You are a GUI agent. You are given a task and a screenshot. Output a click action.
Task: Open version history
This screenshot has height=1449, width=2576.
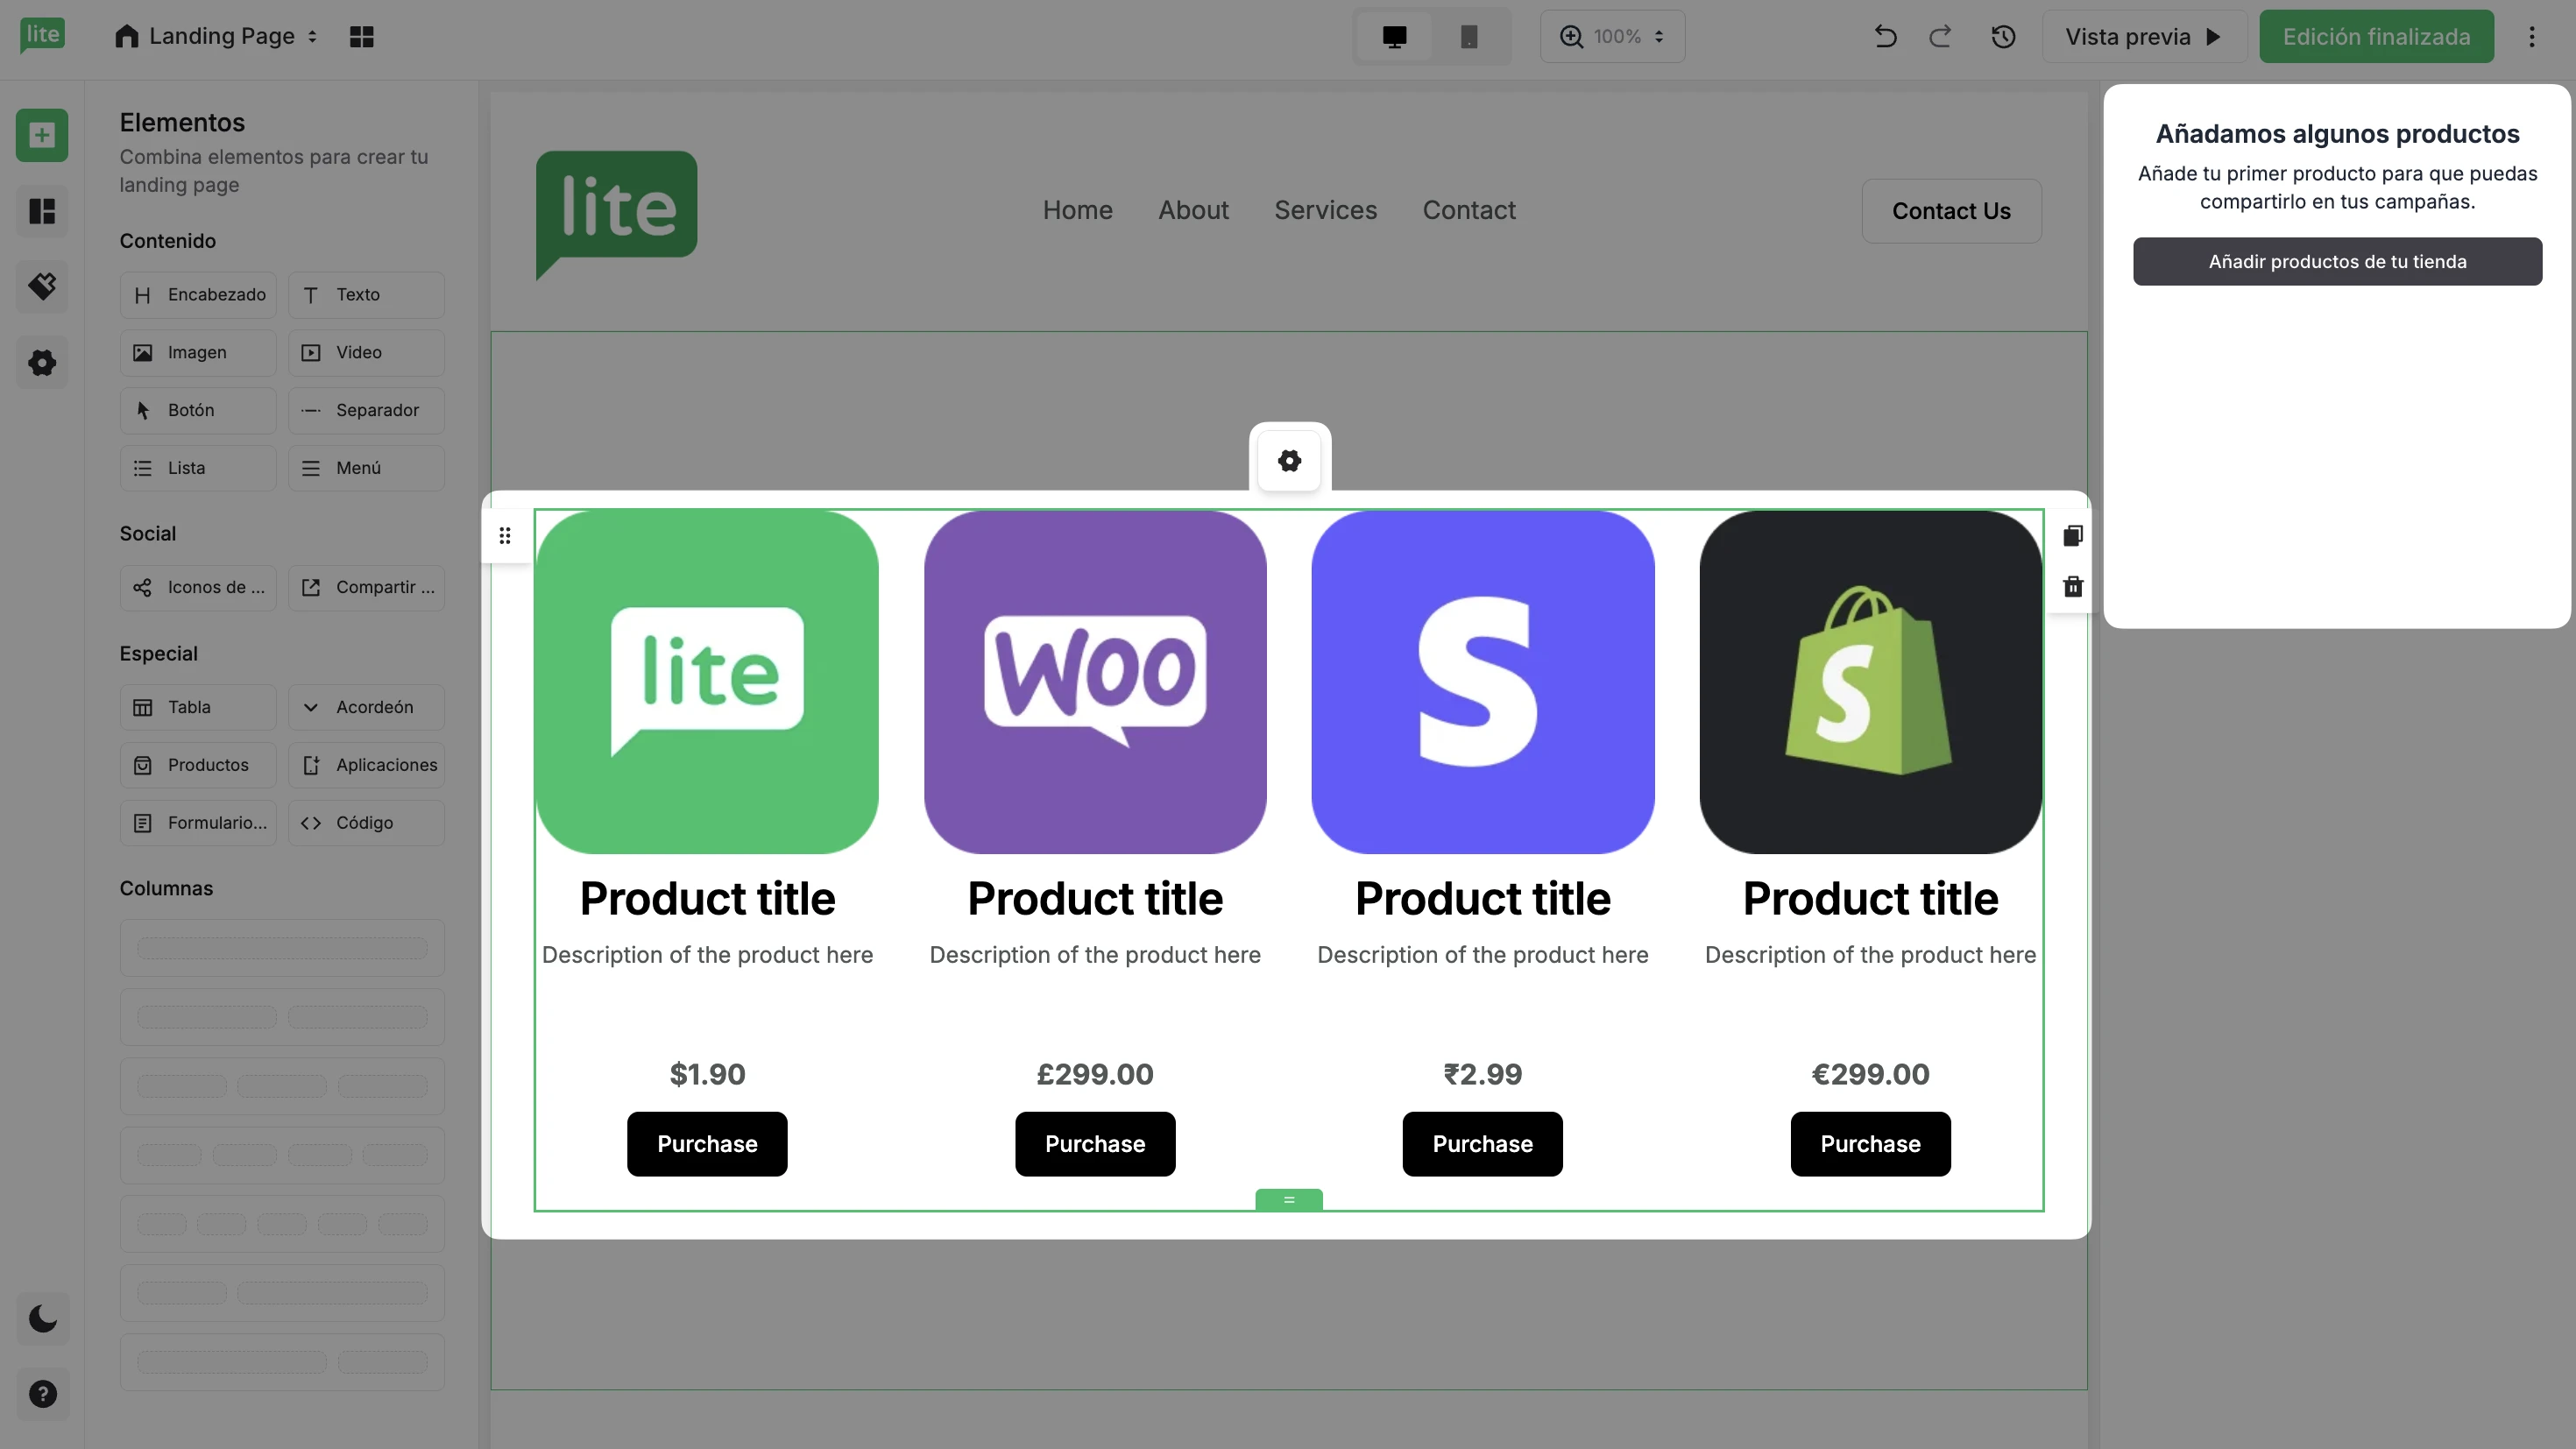coord(2003,37)
